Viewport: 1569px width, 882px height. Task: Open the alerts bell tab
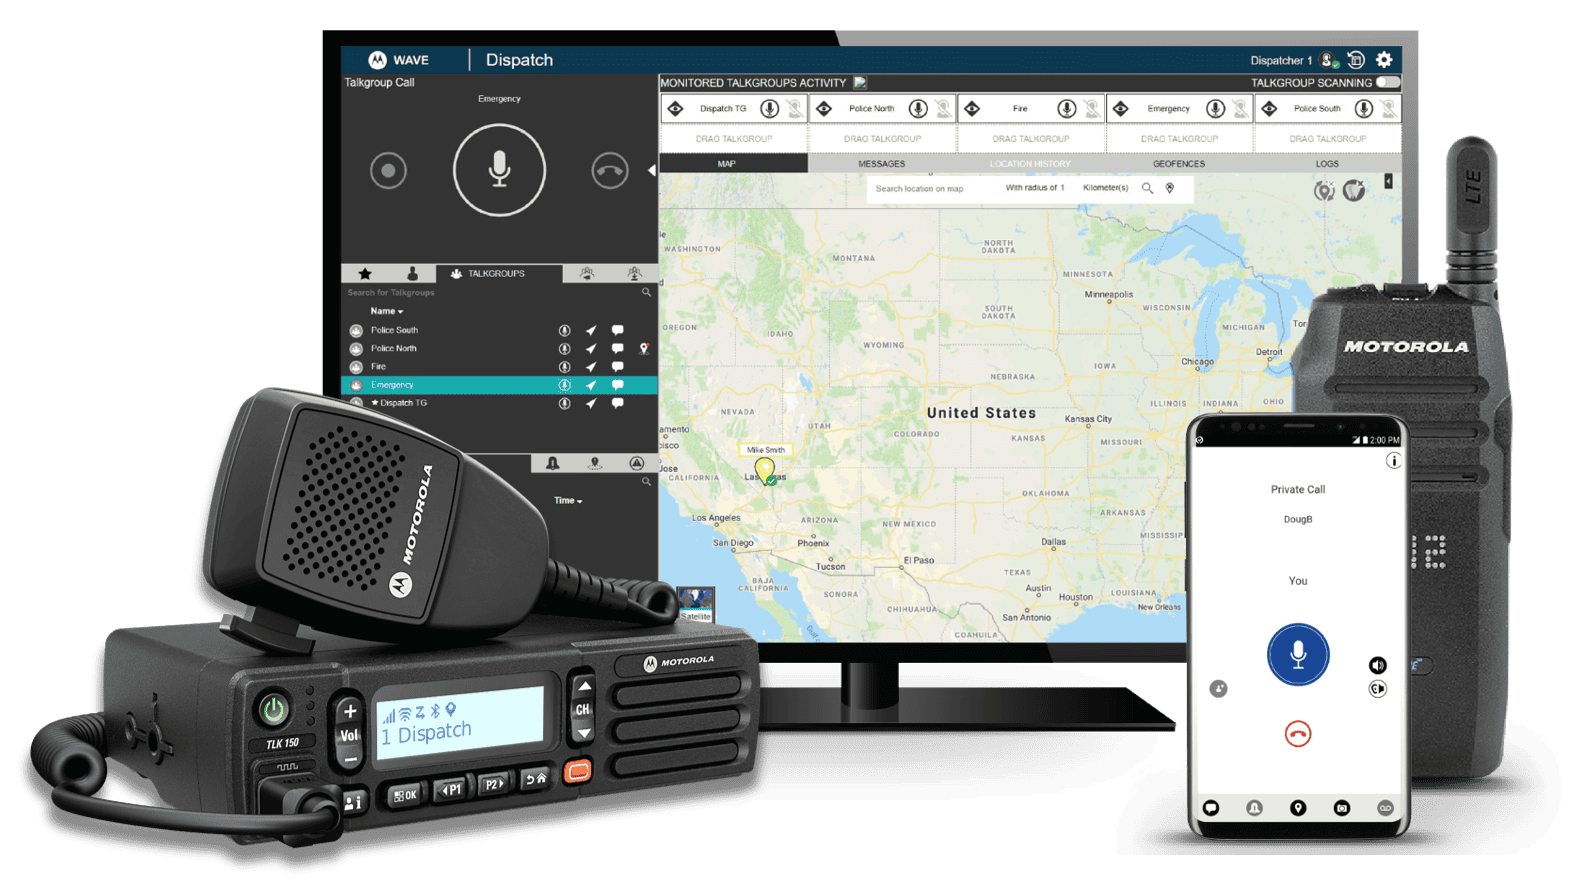(x=552, y=463)
